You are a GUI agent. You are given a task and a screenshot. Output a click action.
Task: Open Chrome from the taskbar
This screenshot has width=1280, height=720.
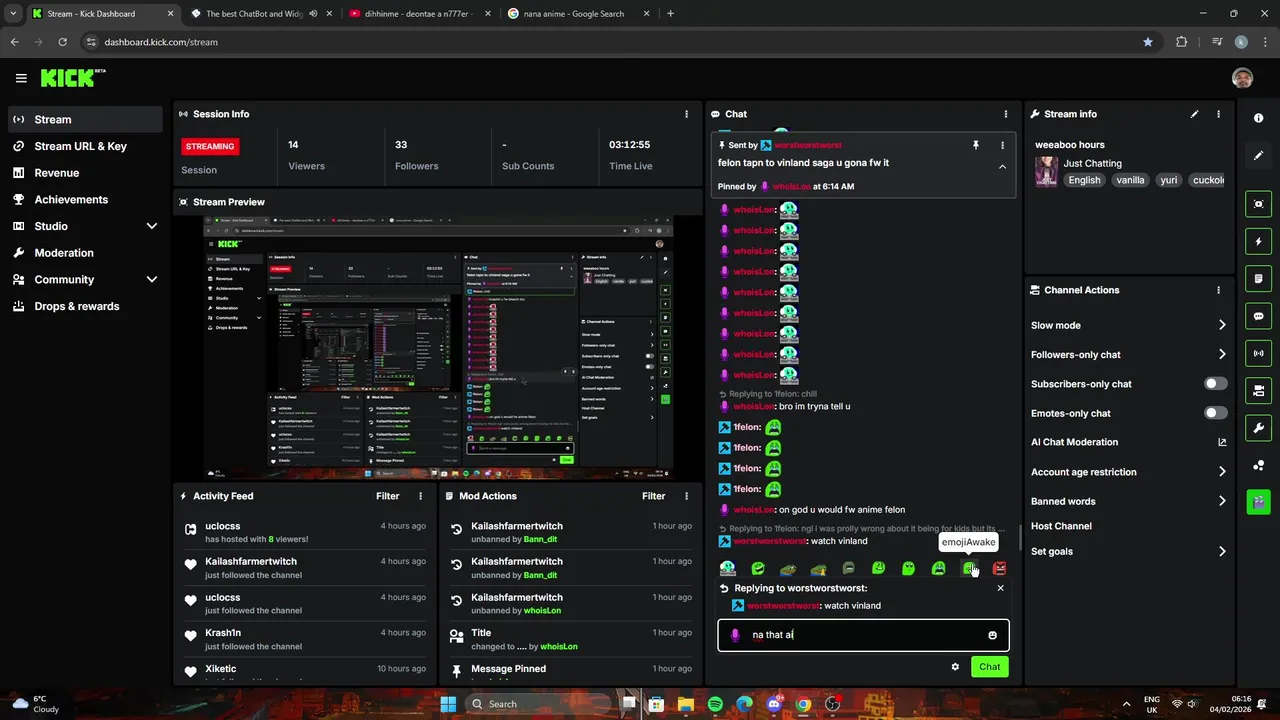803,704
